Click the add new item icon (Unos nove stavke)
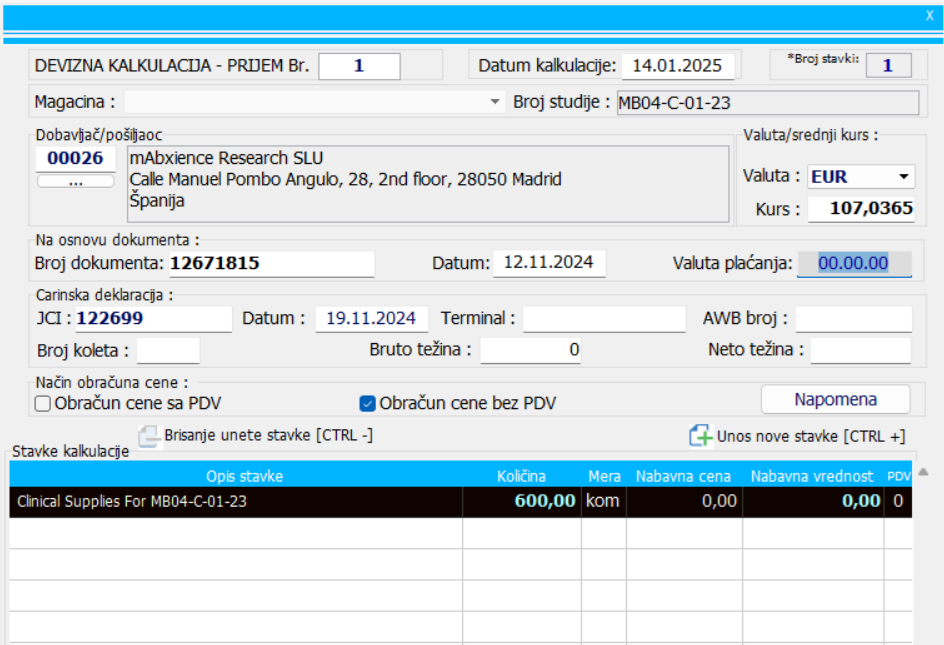The height and width of the screenshot is (645, 944). click(700, 436)
